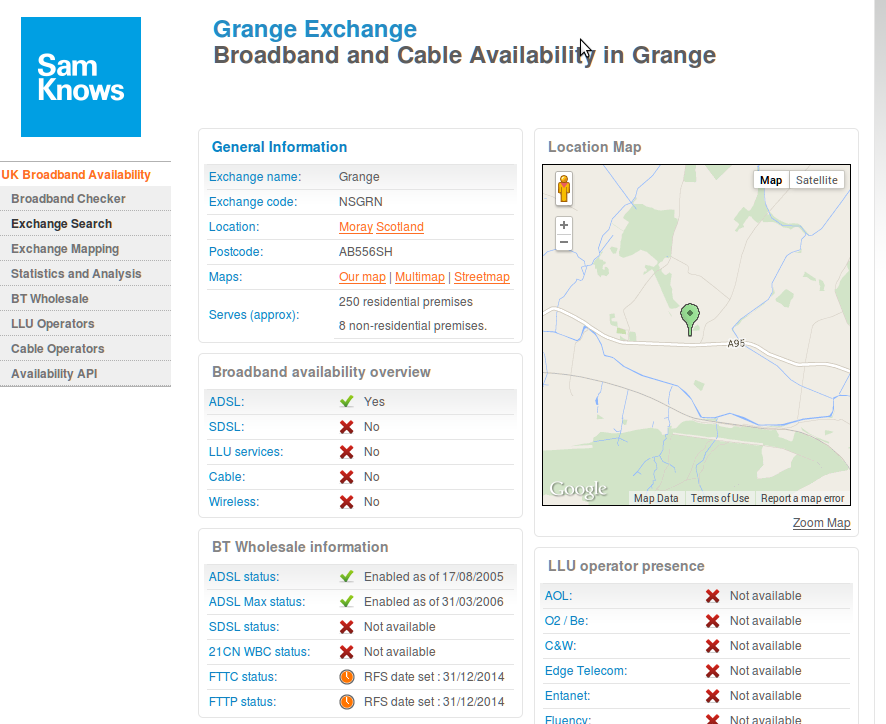Click the SamKnows logo
Screen dimensions: 886x724
[81, 77]
